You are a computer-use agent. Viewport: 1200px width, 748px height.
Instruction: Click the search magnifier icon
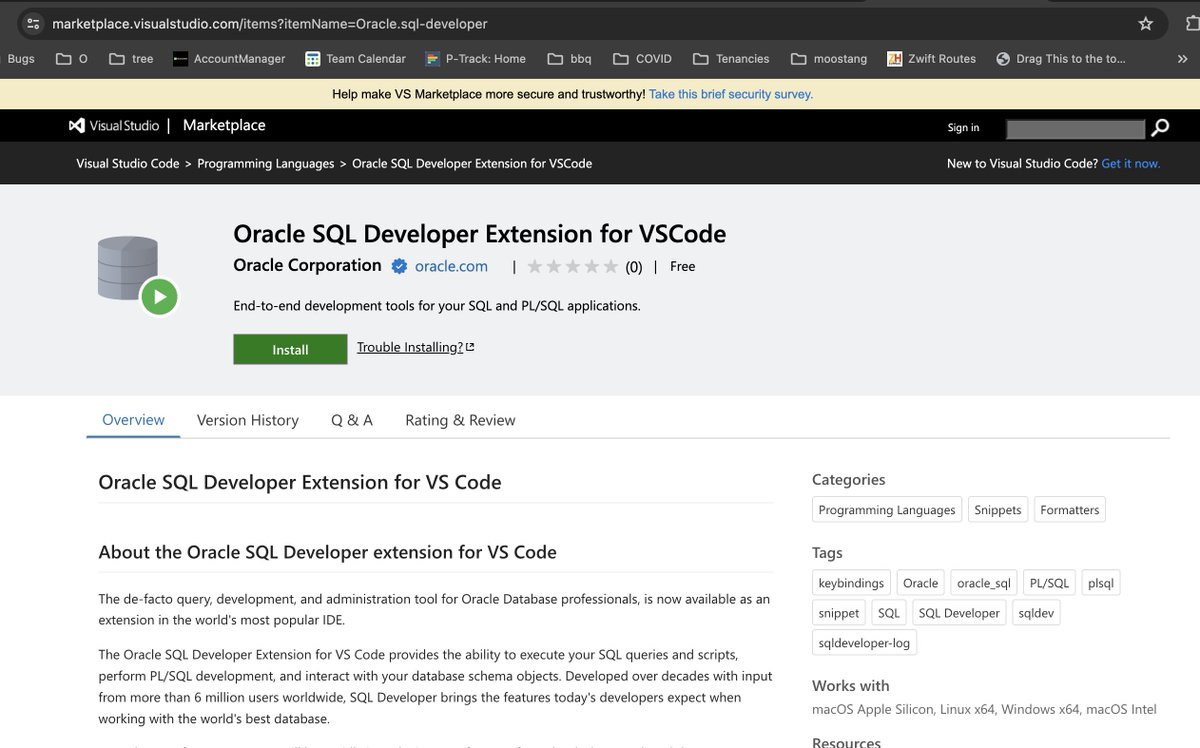point(1160,128)
